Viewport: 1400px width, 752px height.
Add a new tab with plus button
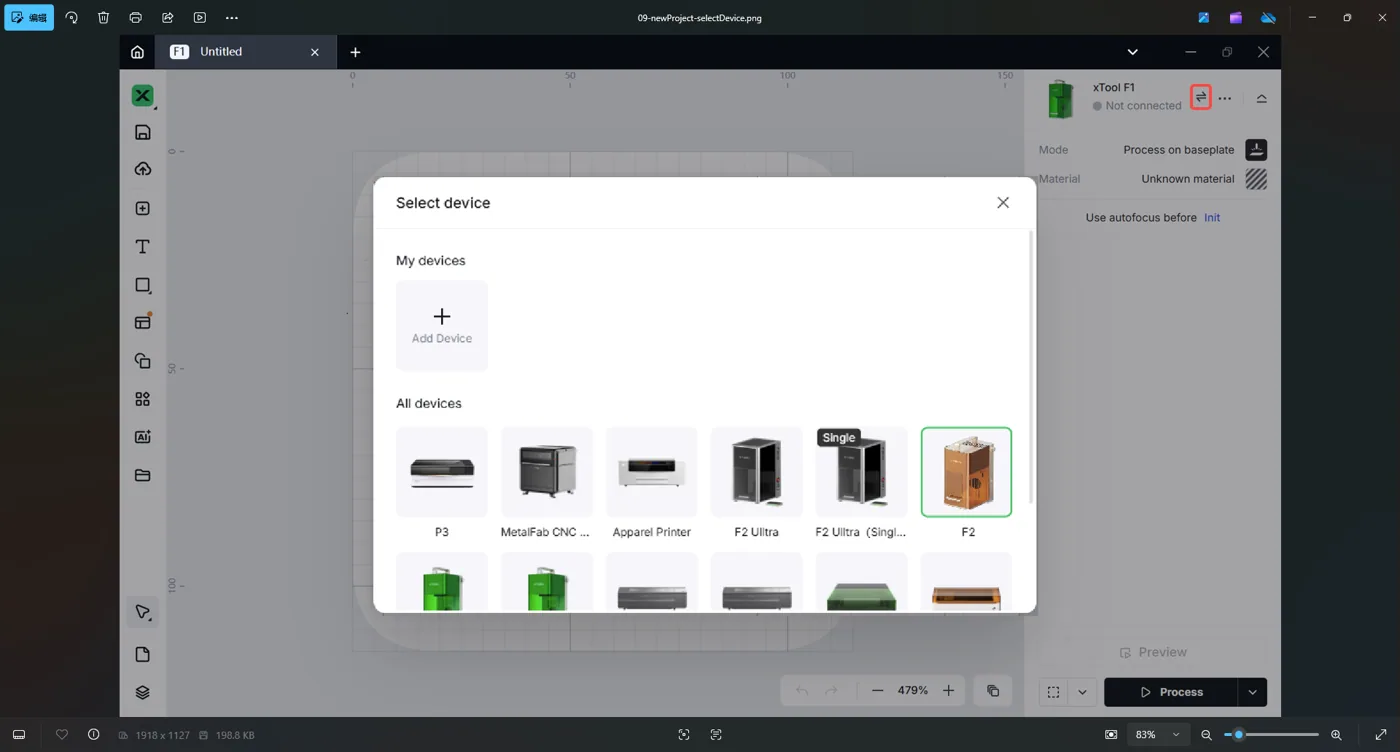[x=355, y=52]
